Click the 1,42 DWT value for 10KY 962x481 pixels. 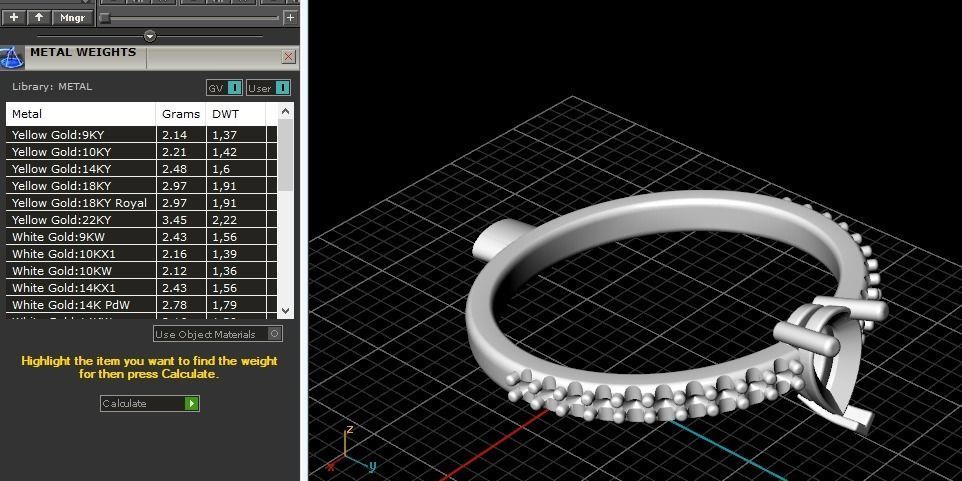click(225, 152)
